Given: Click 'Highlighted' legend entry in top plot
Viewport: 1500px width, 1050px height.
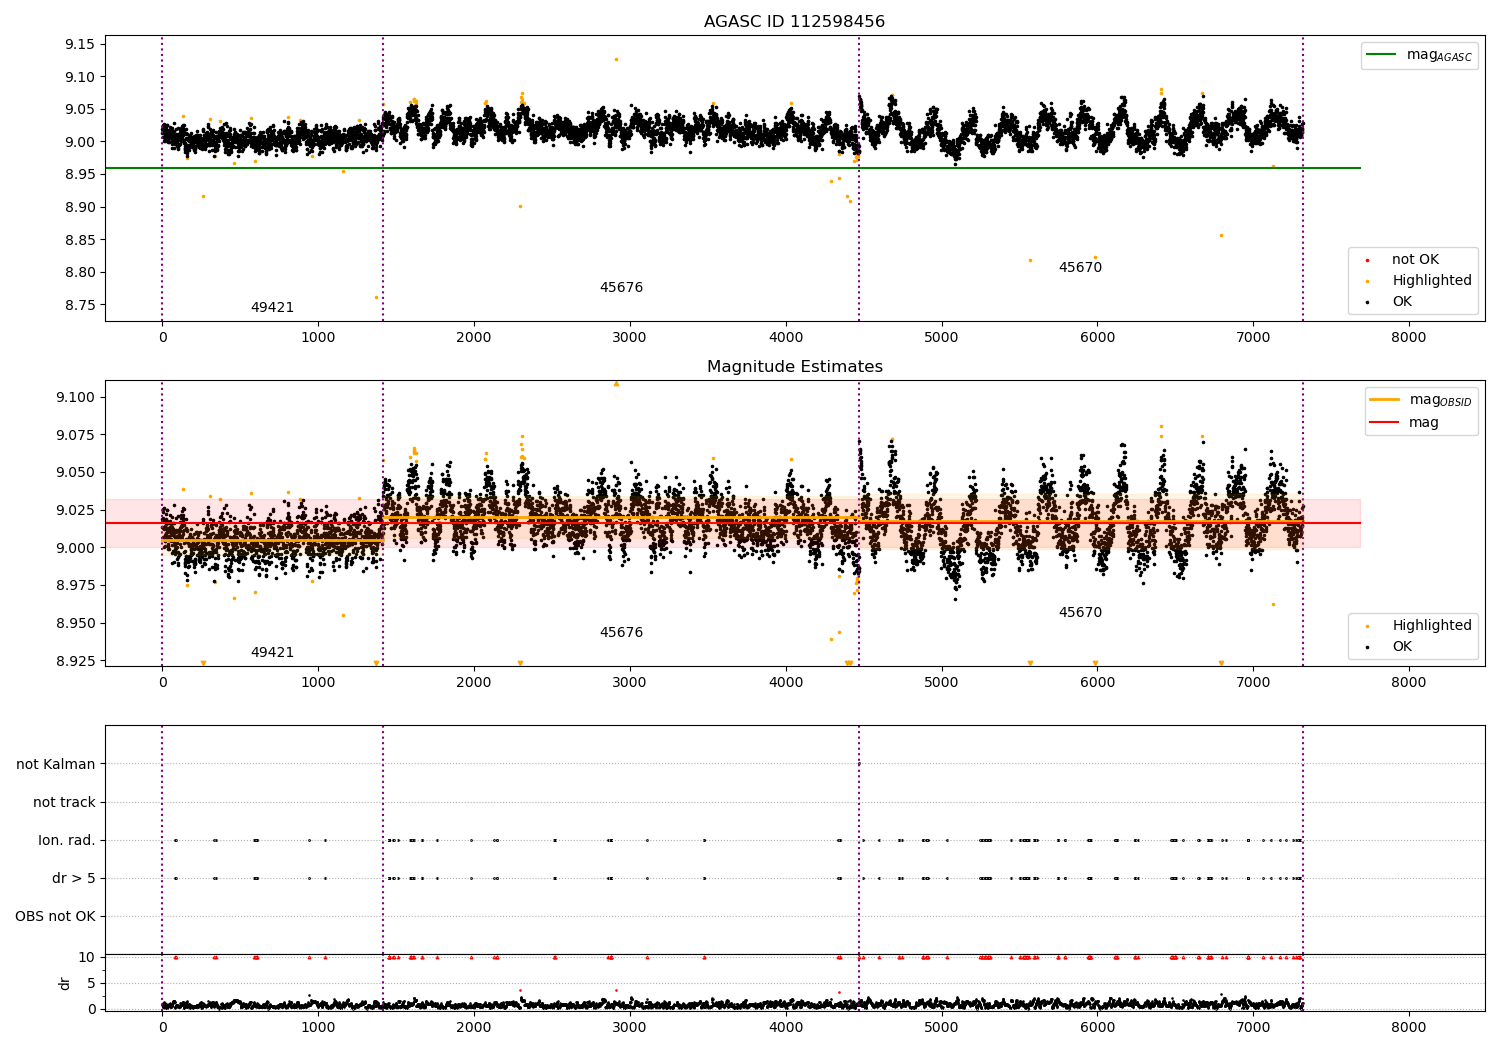Looking at the screenshot, I should pos(1431,281).
